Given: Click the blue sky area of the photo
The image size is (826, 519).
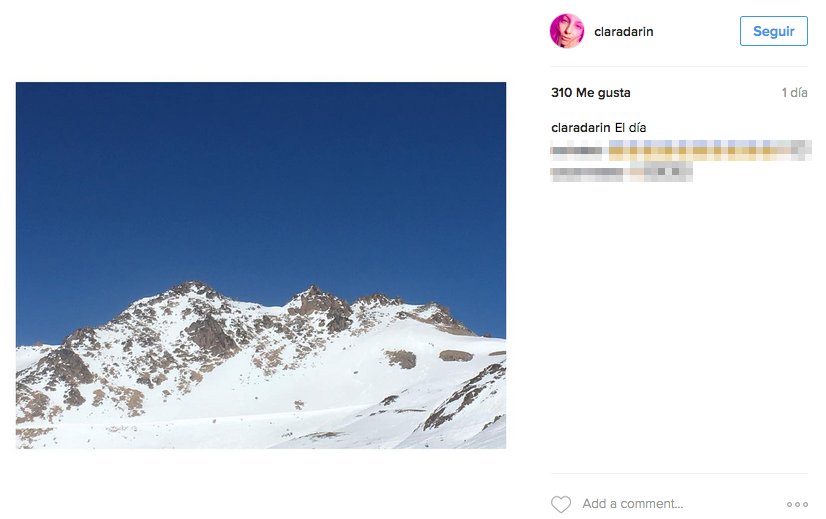Looking at the screenshot, I should 261,179.
